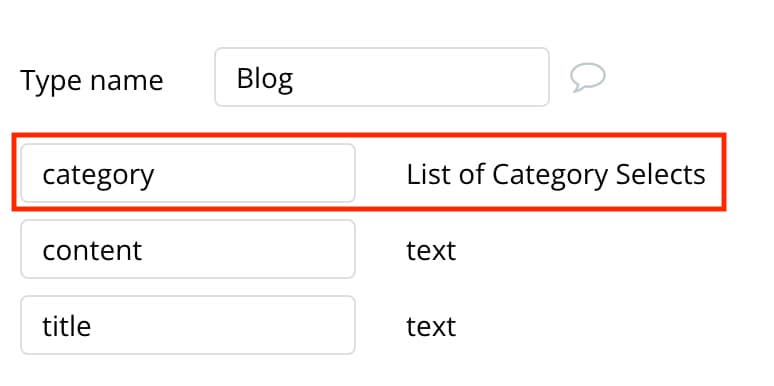Click the List of Category Selects type
Viewport: 774px width, 386px height.
tap(556, 175)
